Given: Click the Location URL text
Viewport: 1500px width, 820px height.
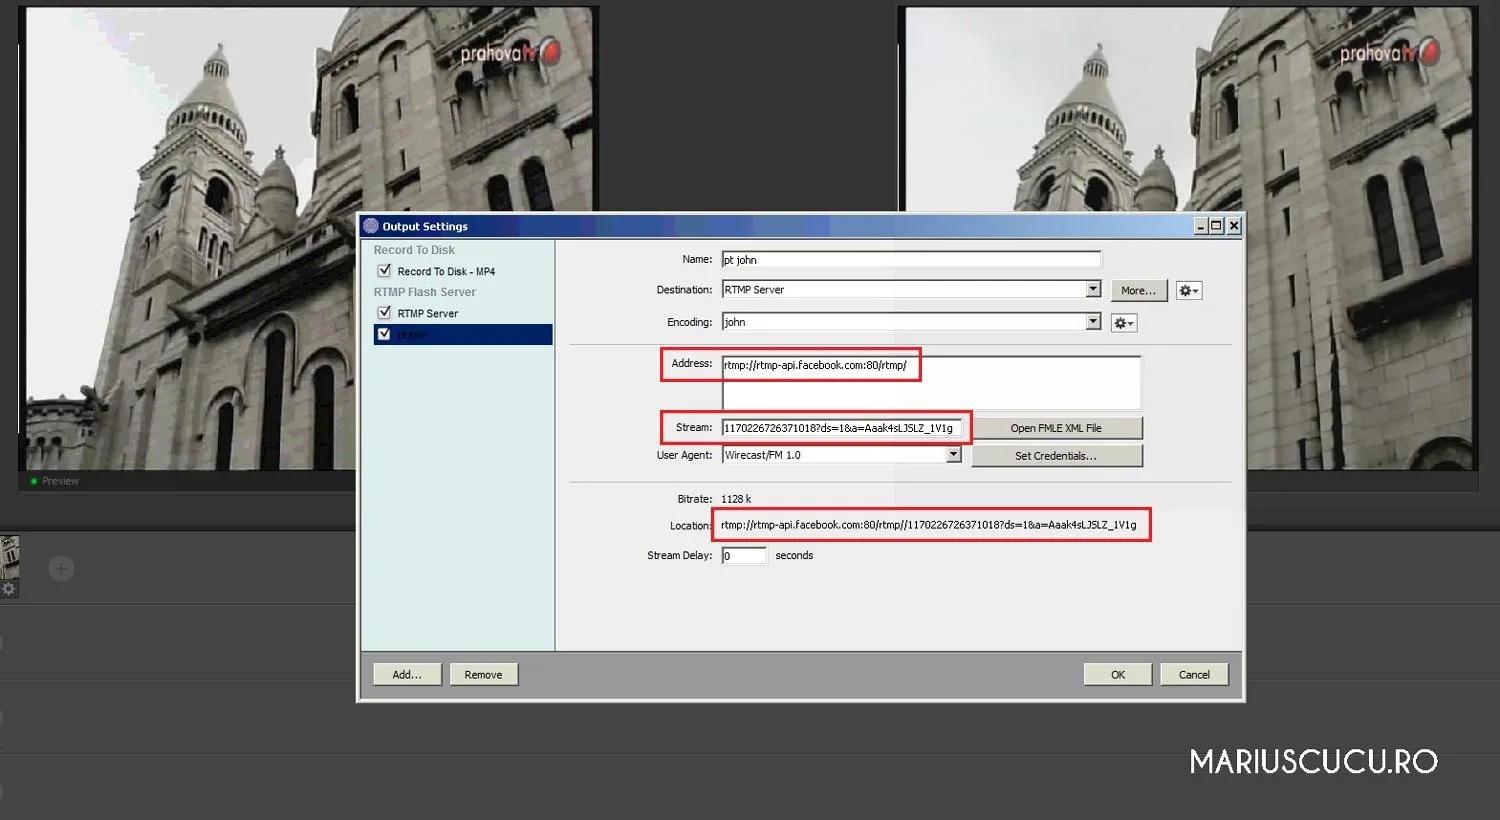Looking at the screenshot, I should (928, 525).
